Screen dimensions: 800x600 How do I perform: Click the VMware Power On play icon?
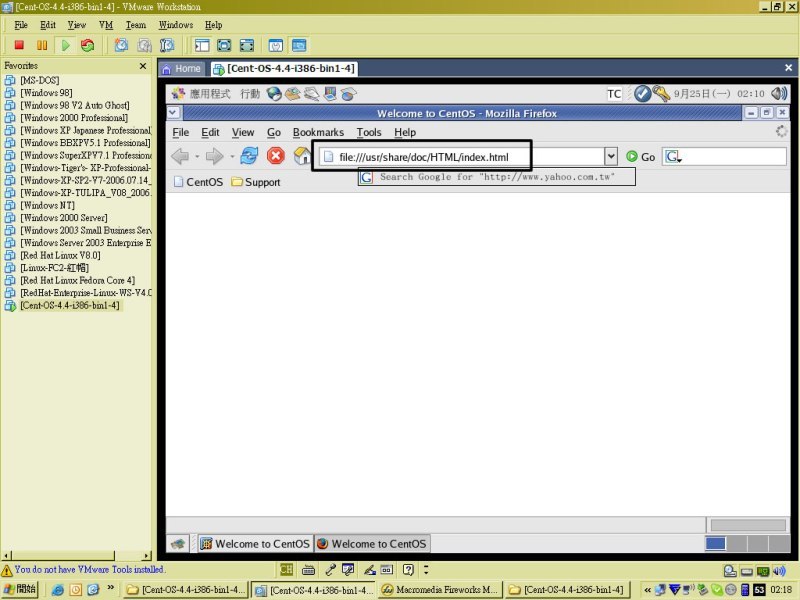pyautogui.click(x=65, y=45)
